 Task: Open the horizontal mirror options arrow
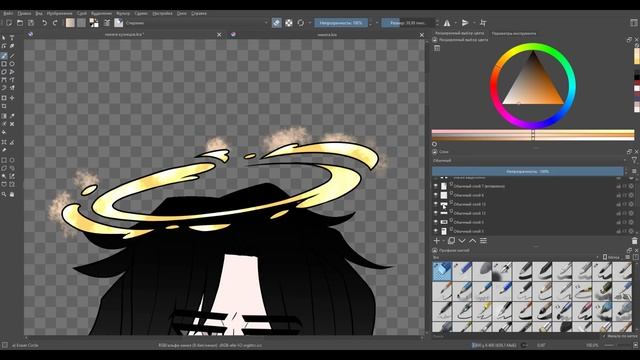[x=456, y=23]
